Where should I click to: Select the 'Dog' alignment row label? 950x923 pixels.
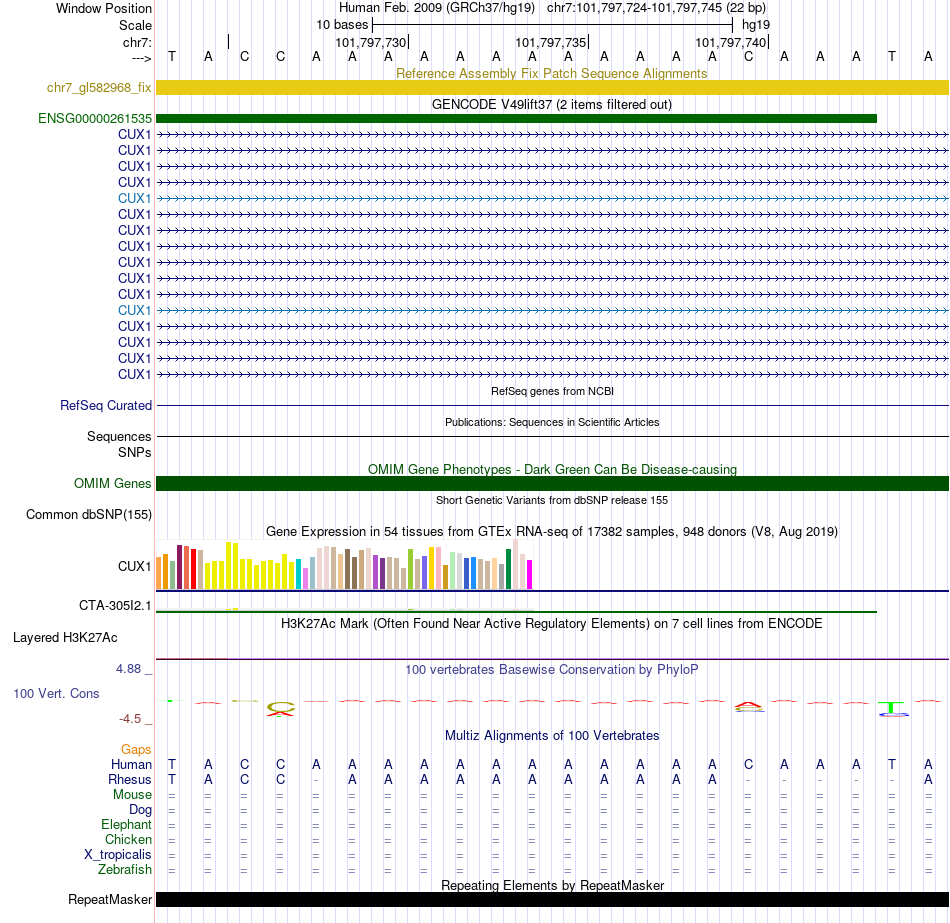[140, 810]
